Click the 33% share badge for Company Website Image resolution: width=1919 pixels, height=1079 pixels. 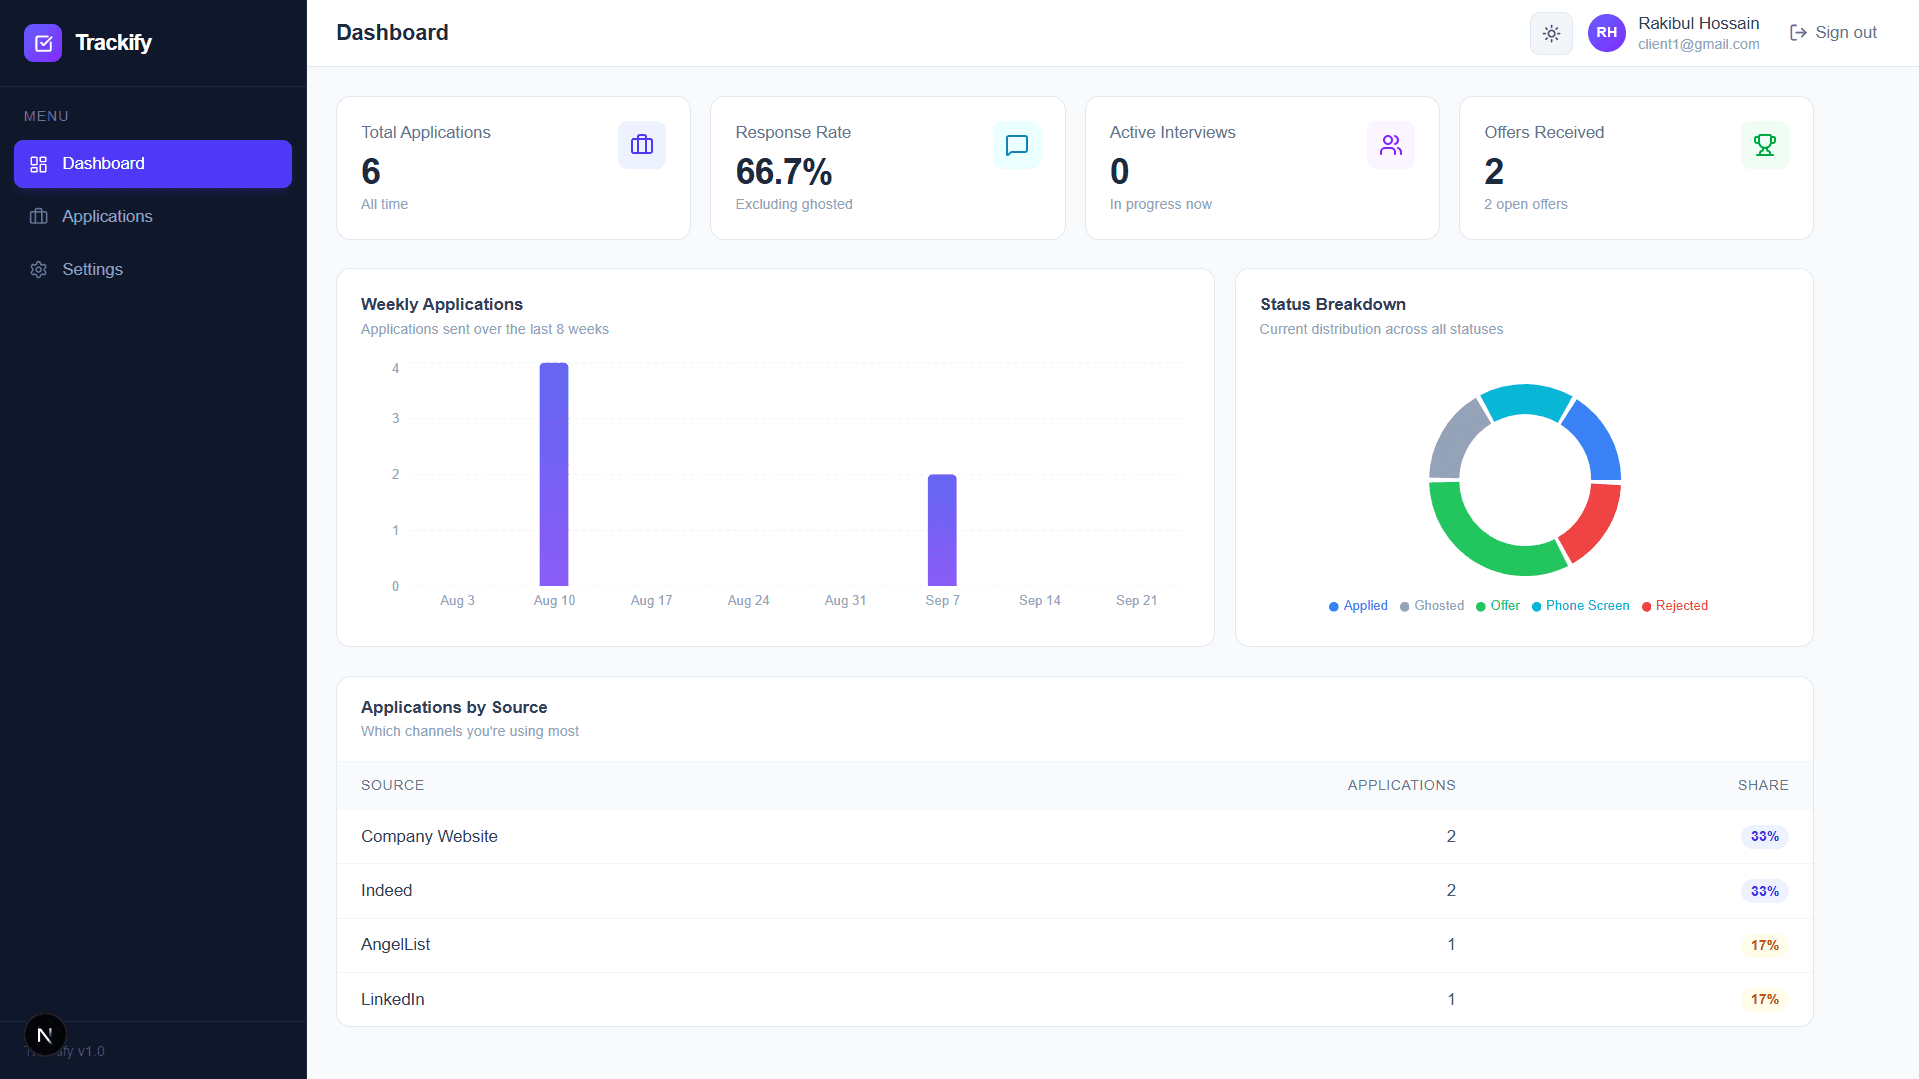pyautogui.click(x=1764, y=837)
